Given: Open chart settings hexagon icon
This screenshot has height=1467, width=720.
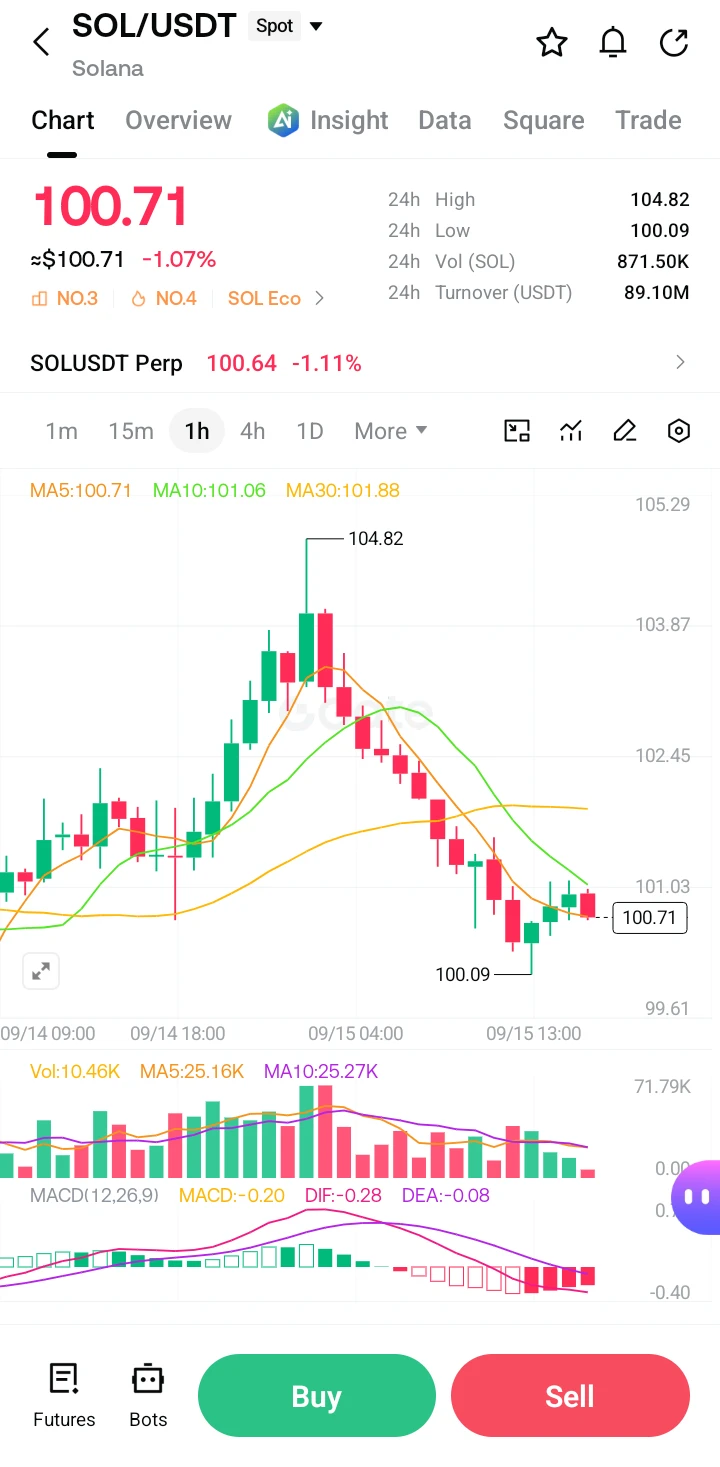Looking at the screenshot, I should pos(679,431).
